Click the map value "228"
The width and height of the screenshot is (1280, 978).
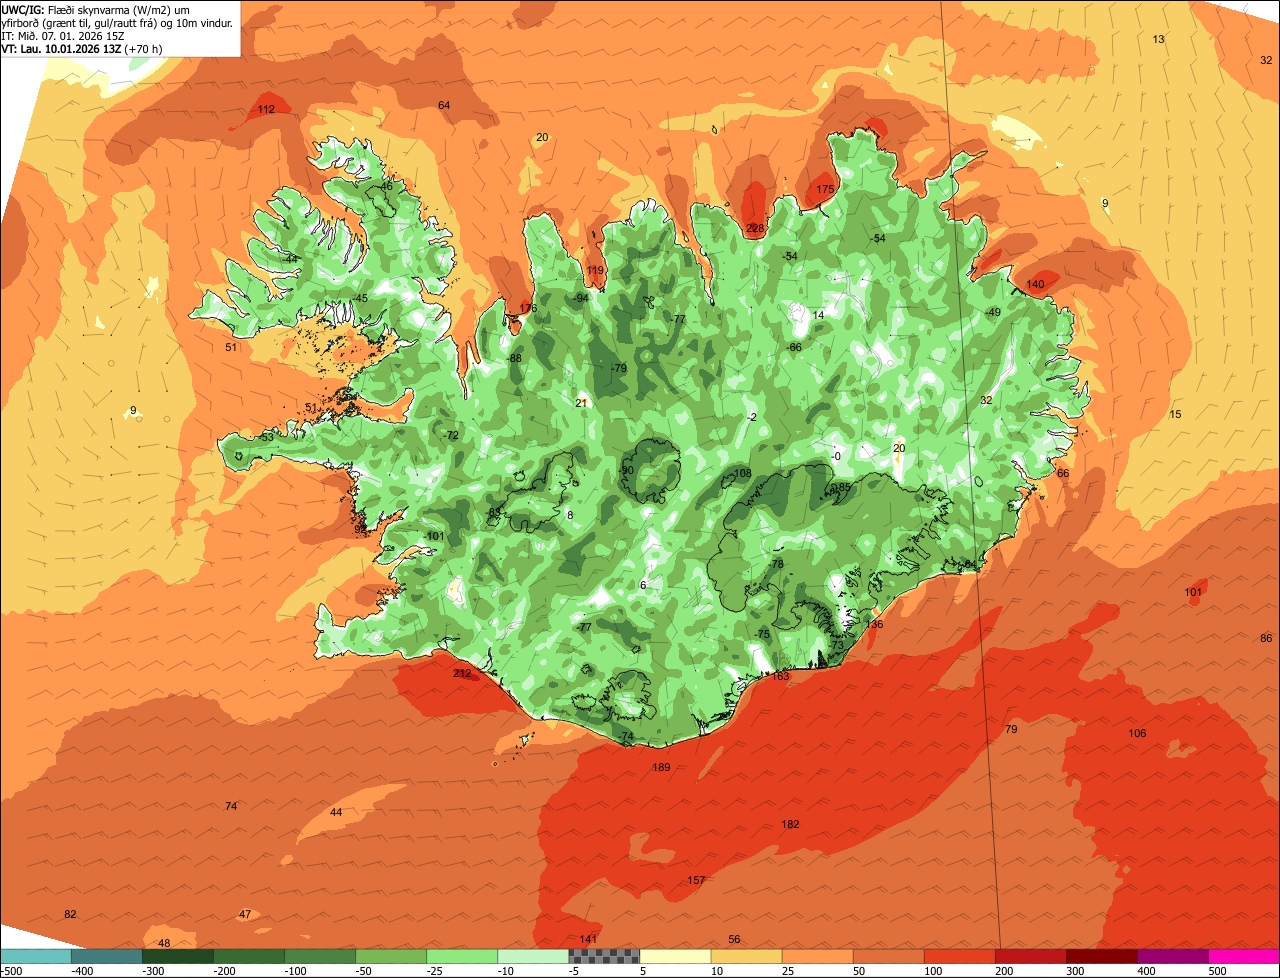[755, 228]
